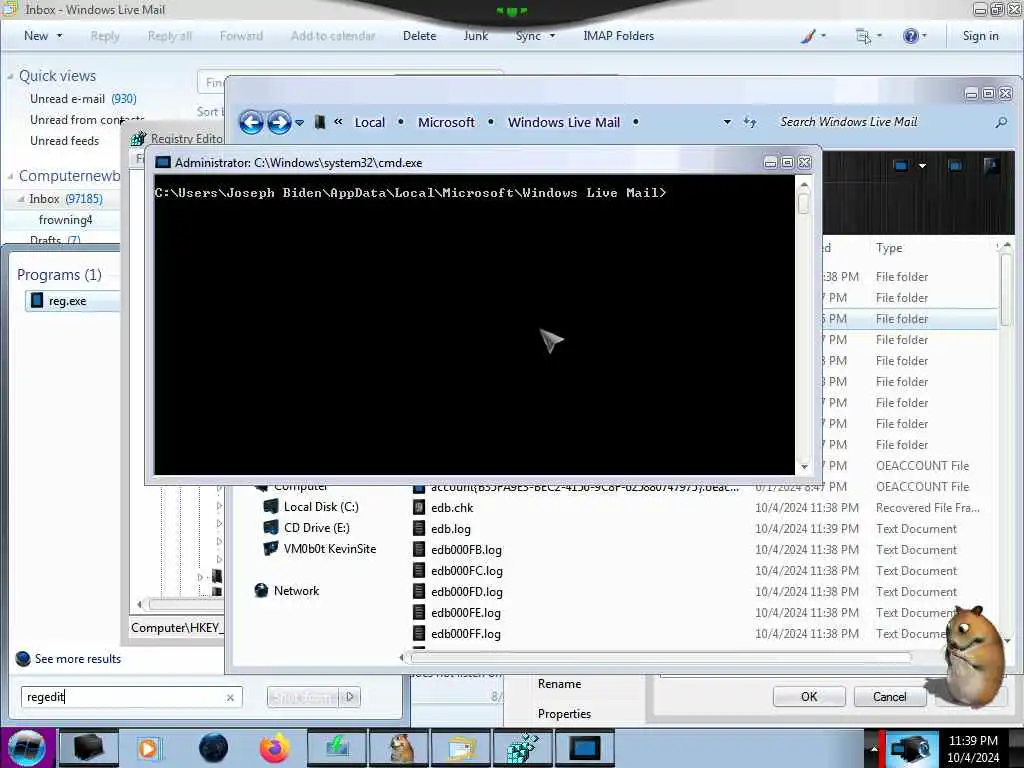Open IMAP Folders in Live Mail

coord(618,36)
